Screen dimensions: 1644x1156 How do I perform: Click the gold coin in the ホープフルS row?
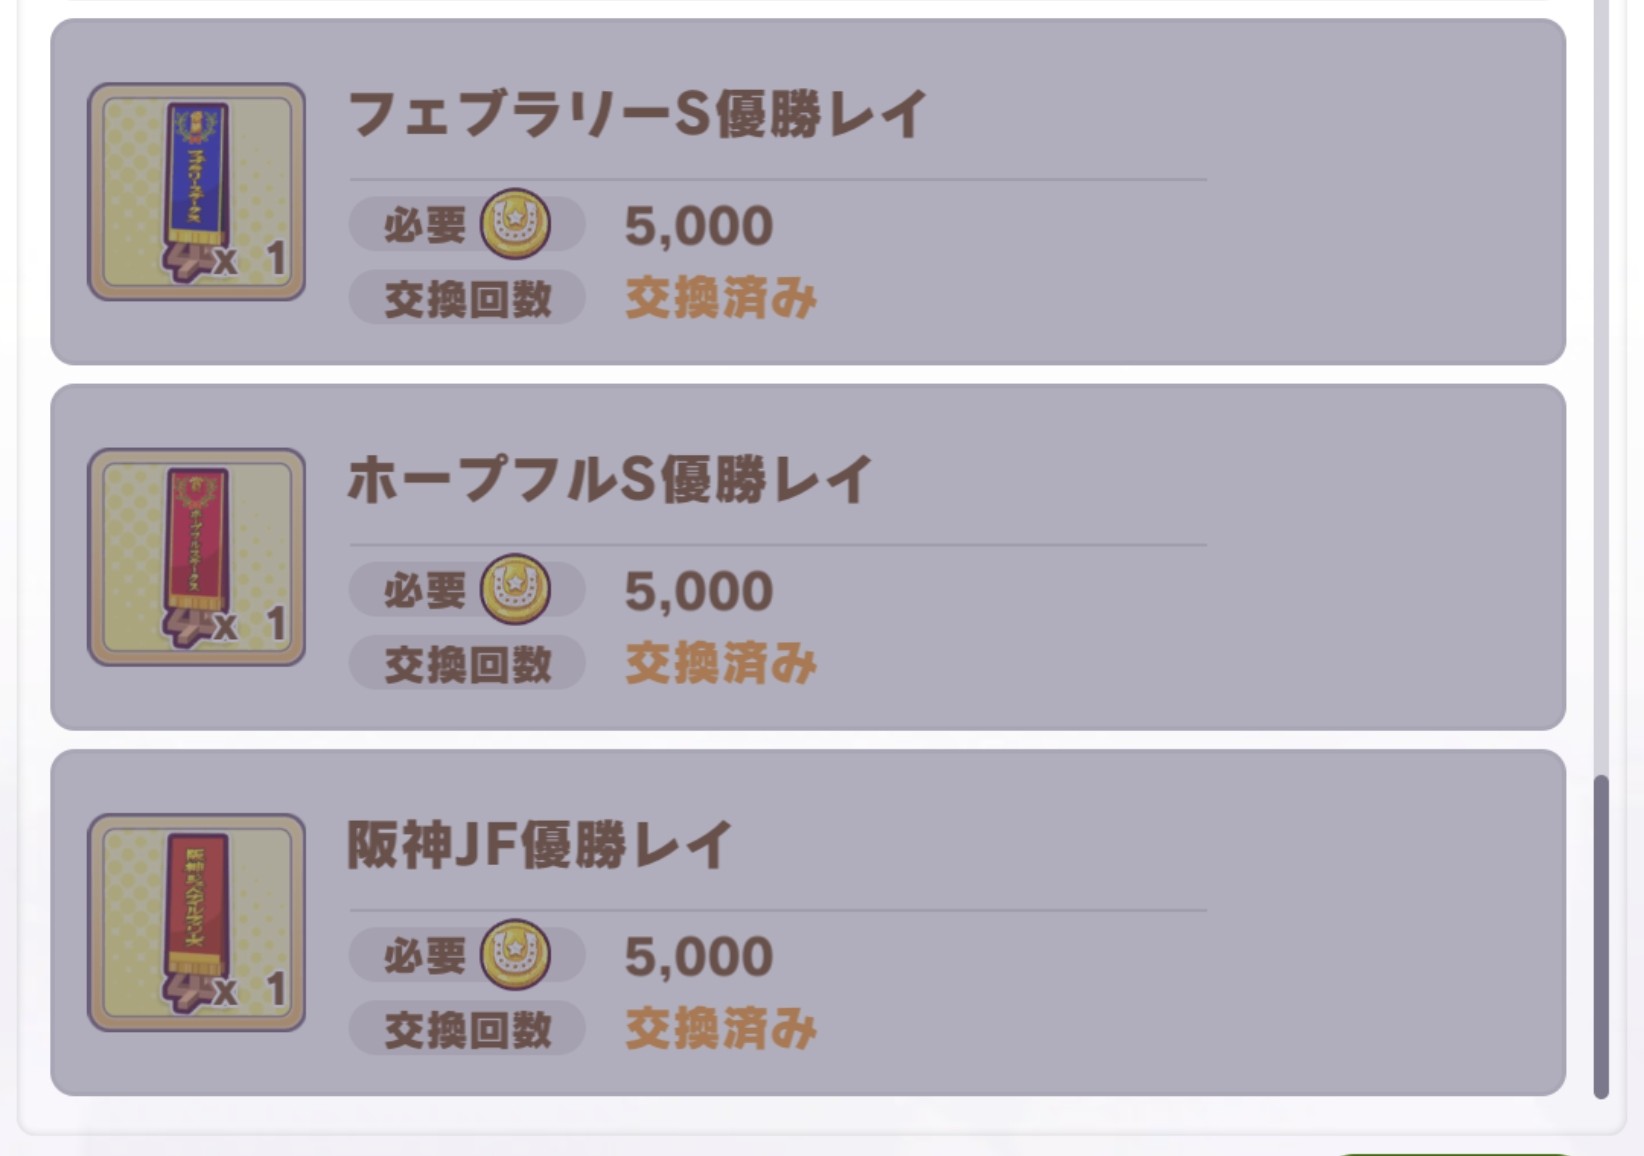(515, 589)
